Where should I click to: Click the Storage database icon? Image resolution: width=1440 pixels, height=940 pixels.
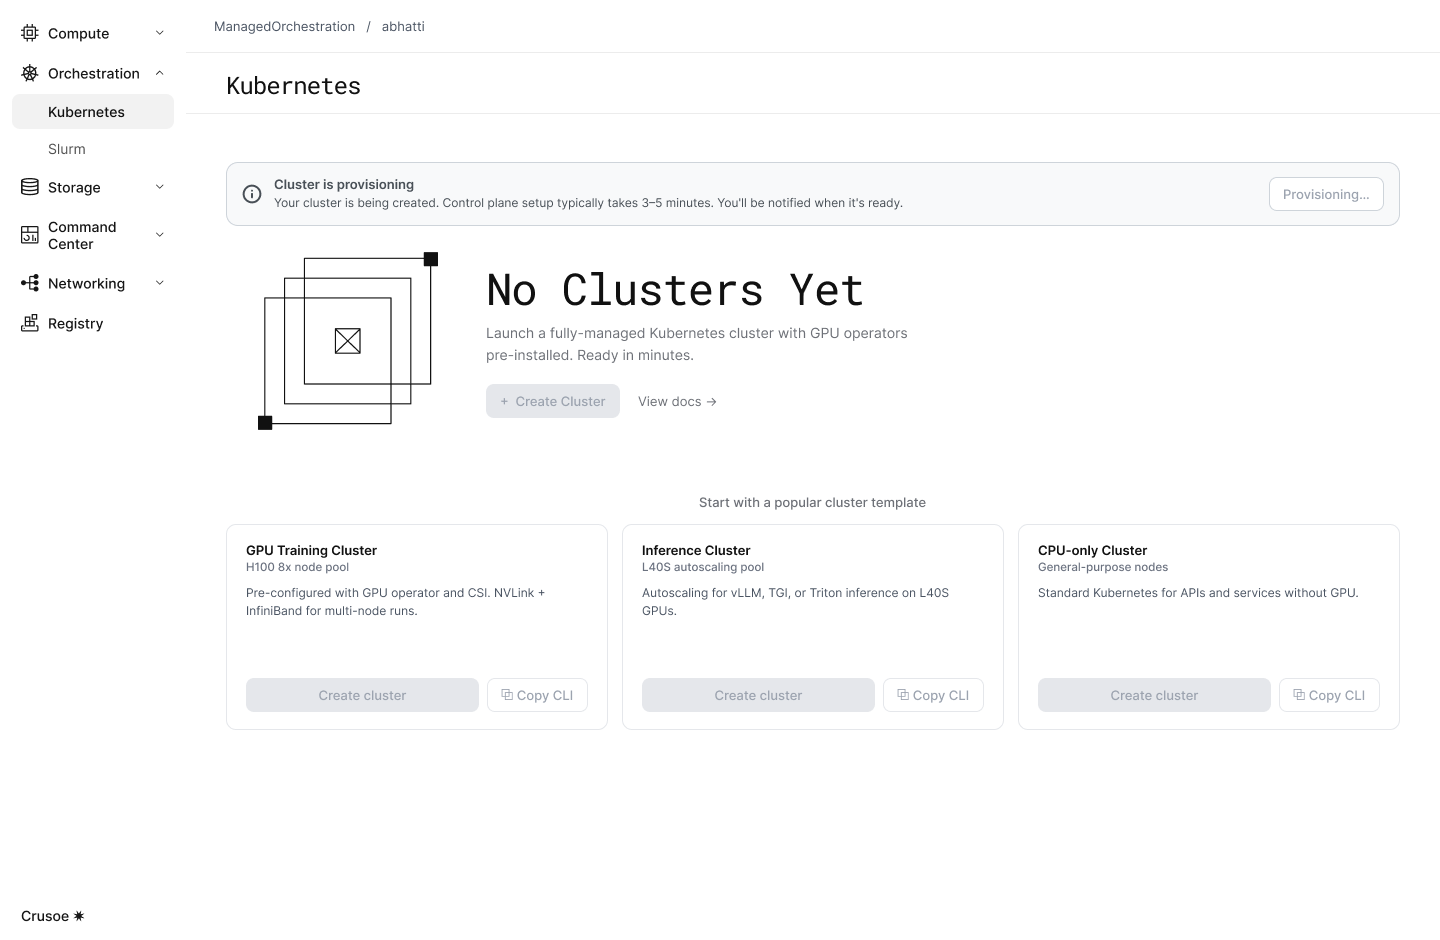tap(30, 187)
